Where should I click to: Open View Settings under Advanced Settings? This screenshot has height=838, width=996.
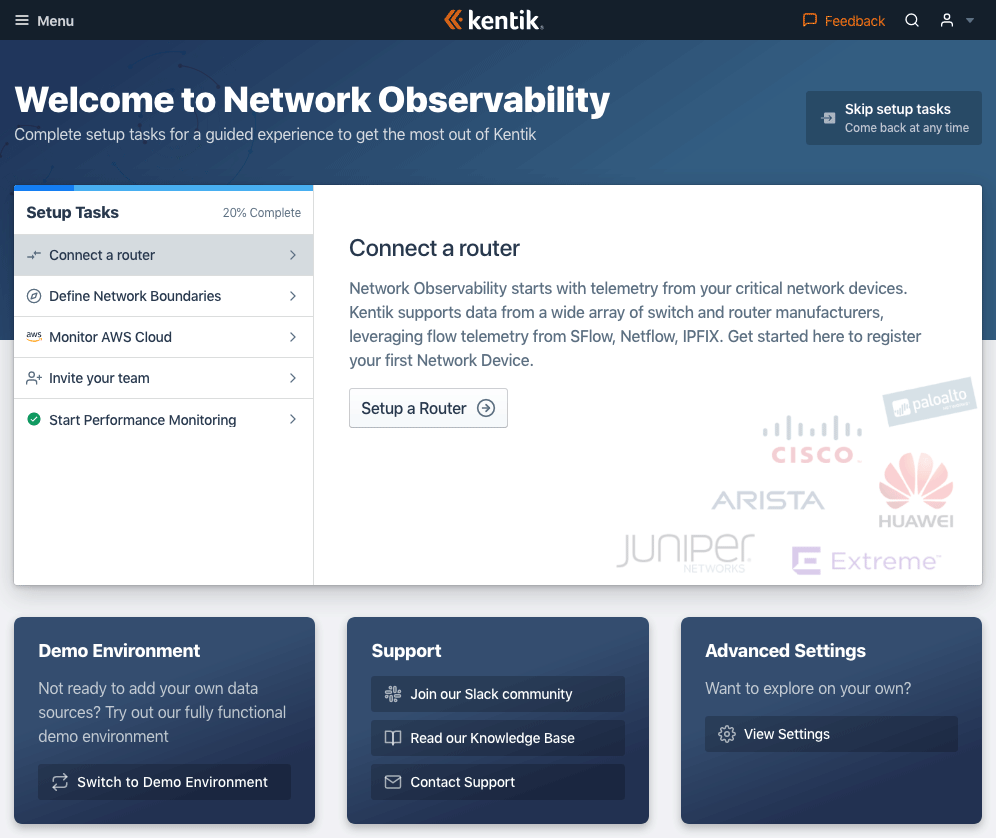click(x=830, y=734)
